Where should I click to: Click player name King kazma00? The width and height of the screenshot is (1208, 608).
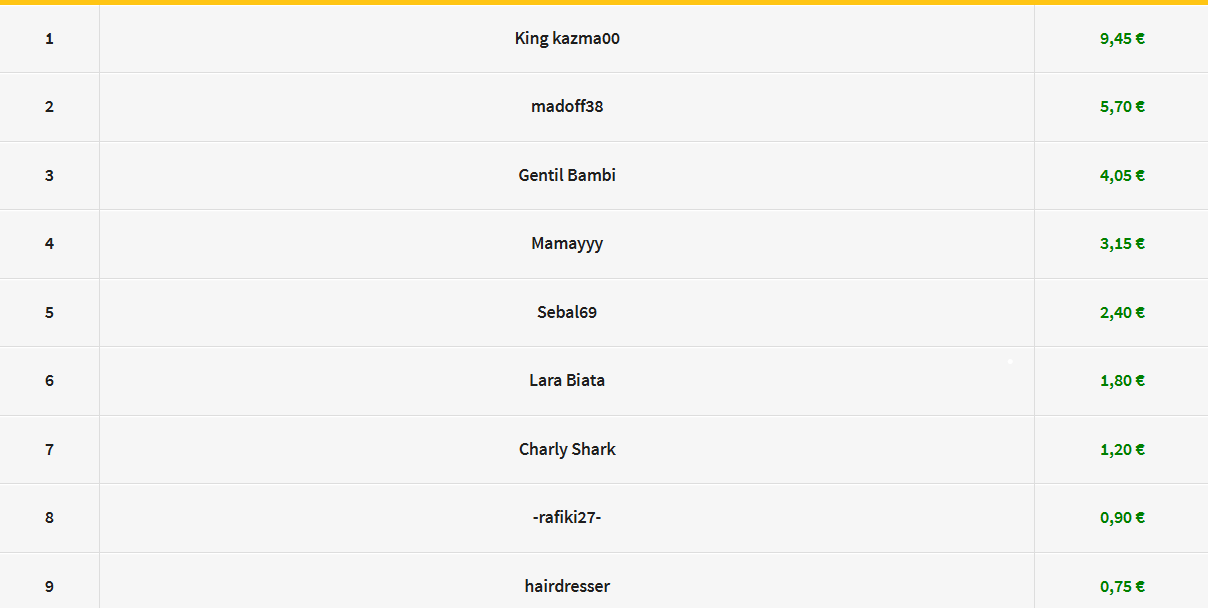click(567, 39)
